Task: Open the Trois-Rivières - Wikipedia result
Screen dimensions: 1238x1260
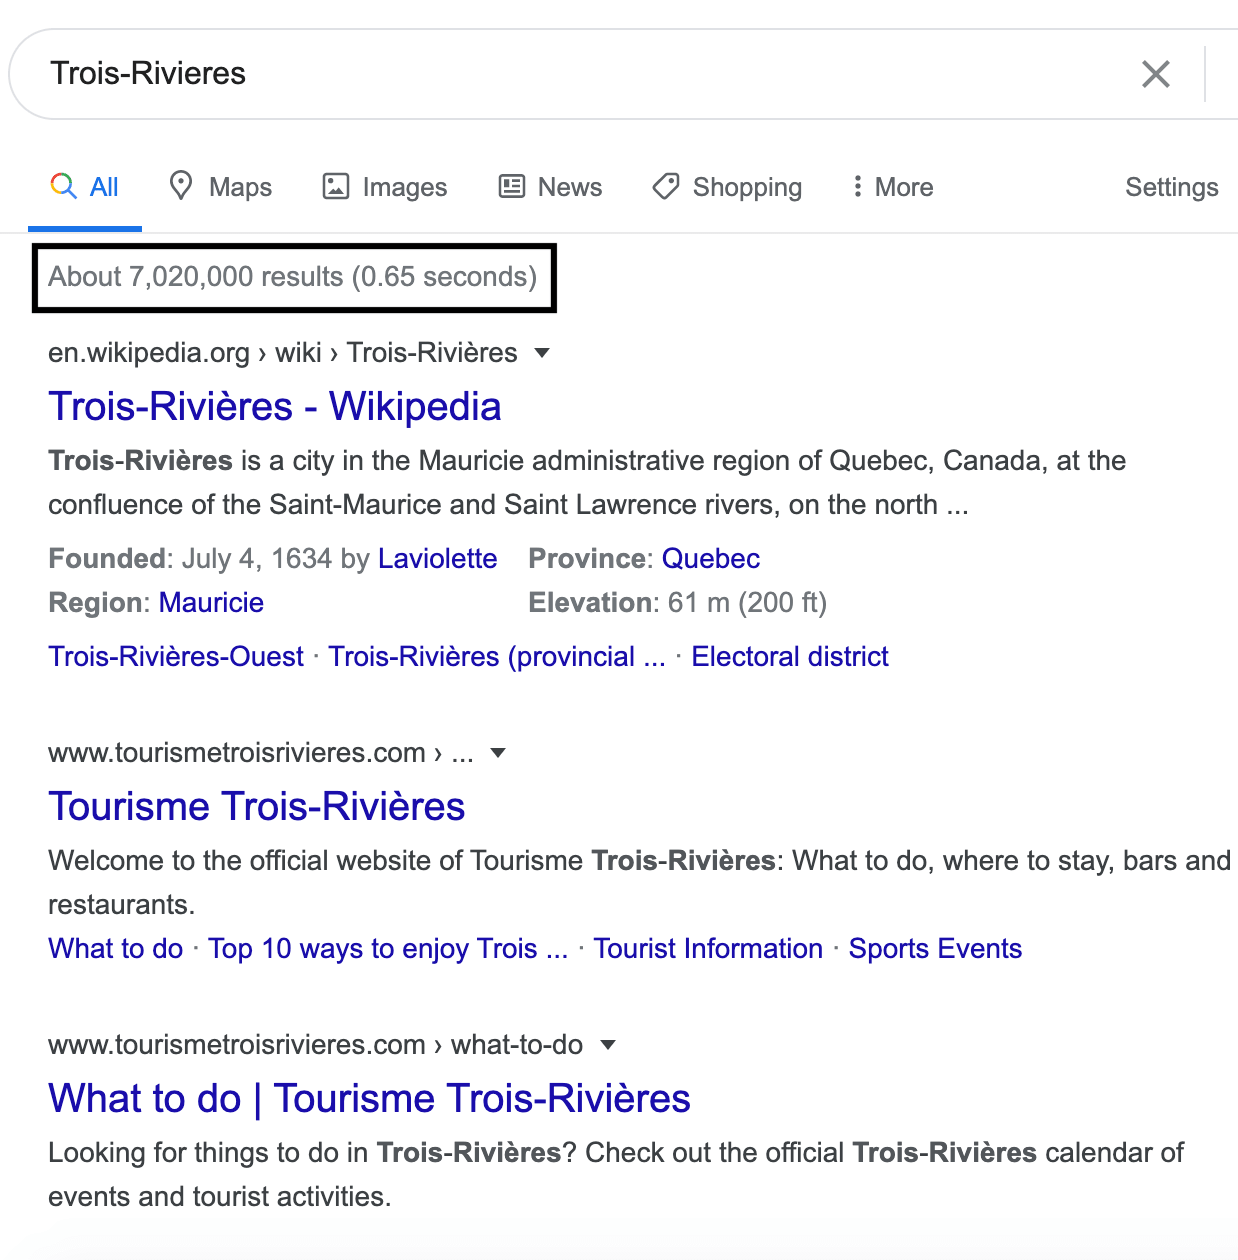Action: tap(275, 407)
